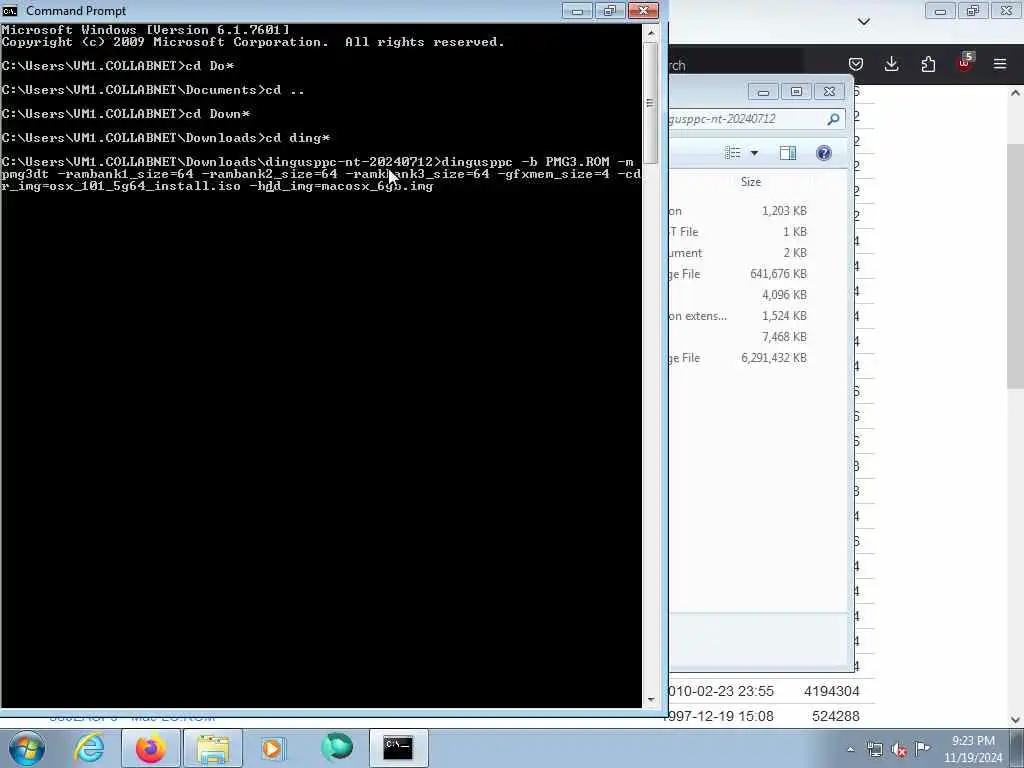The width and height of the screenshot is (1024, 768).
Task: Click the taskbar clock showing 9:23 PM
Action: (973, 749)
